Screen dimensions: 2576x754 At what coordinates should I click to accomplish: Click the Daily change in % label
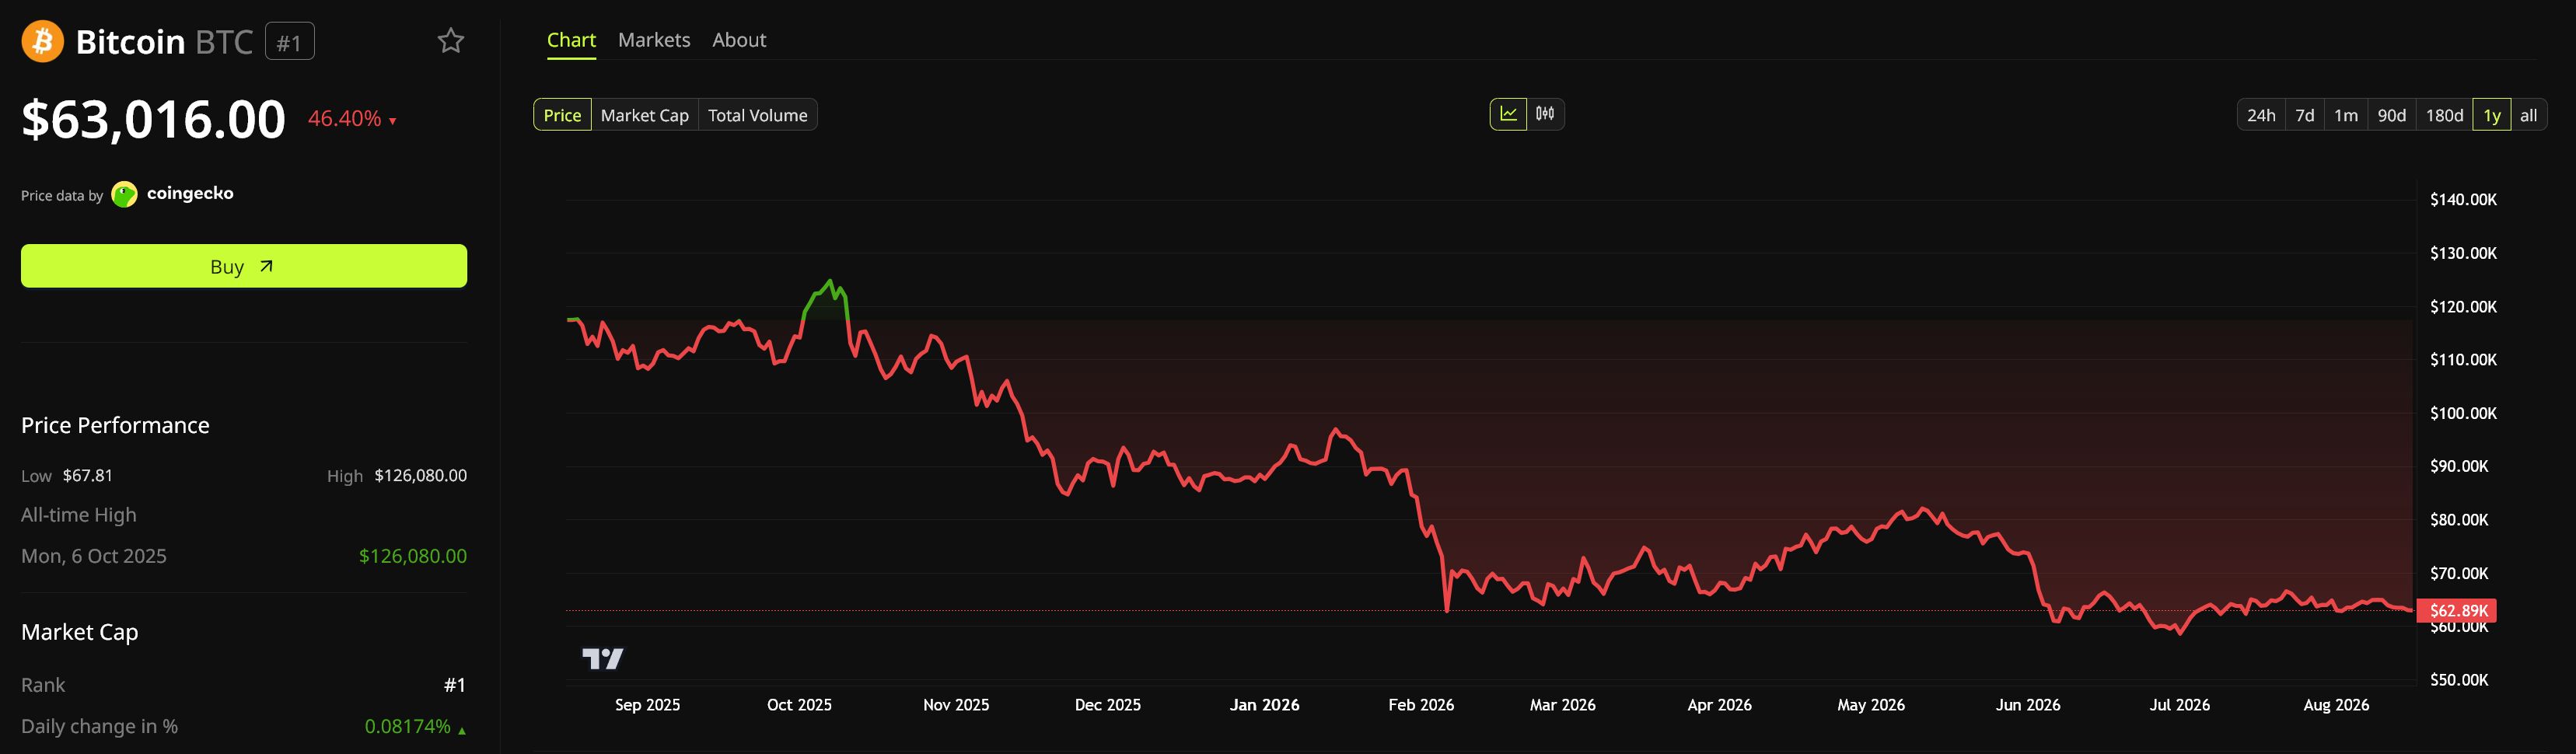point(99,726)
